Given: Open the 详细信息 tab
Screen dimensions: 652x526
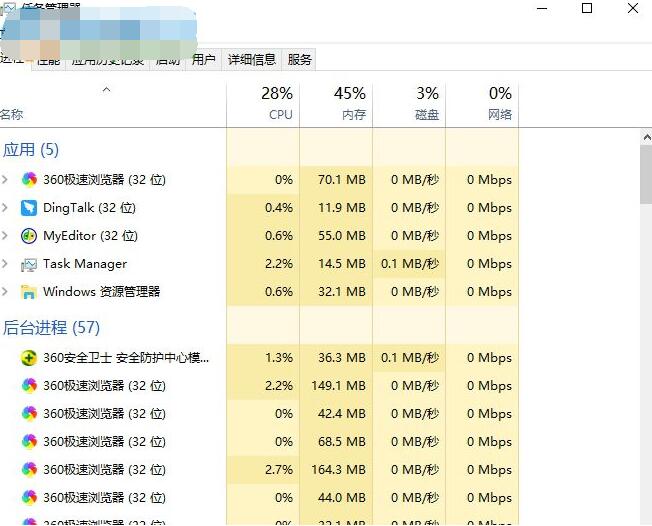Looking at the screenshot, I should (x=251, y=60).
